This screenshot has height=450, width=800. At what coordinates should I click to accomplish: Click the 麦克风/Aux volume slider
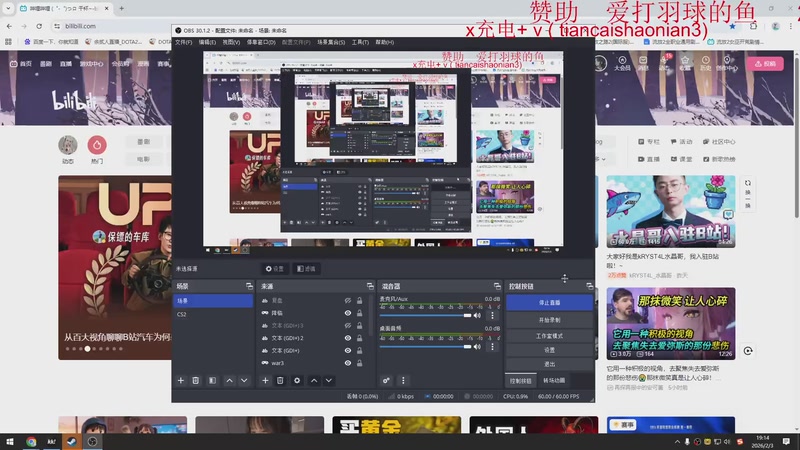point(426,316)
